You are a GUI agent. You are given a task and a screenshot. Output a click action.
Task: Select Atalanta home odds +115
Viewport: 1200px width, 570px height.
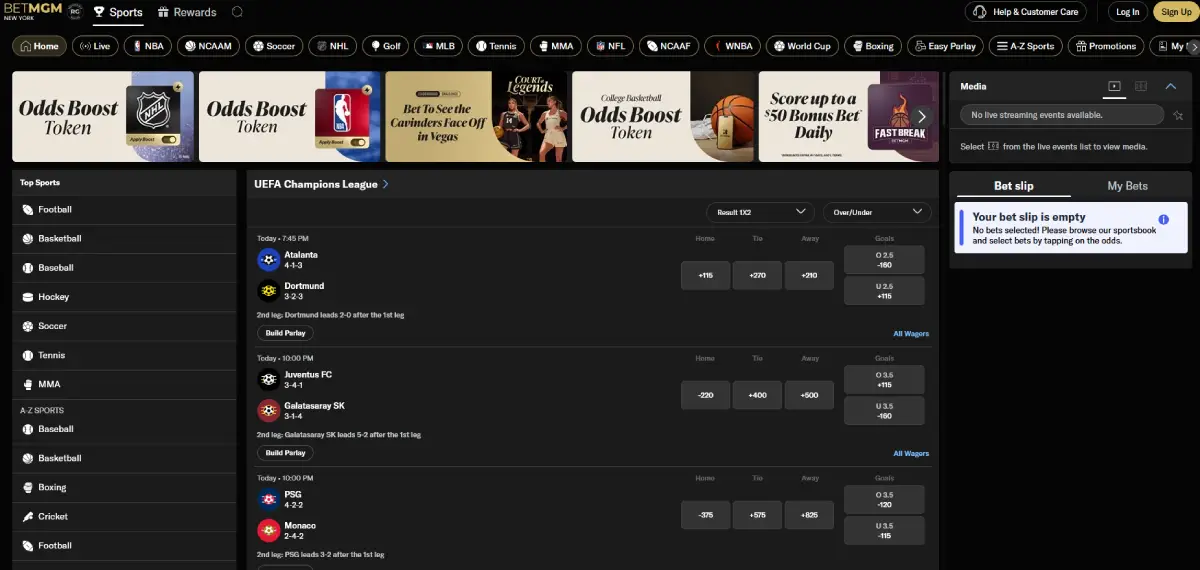point(705,275)
